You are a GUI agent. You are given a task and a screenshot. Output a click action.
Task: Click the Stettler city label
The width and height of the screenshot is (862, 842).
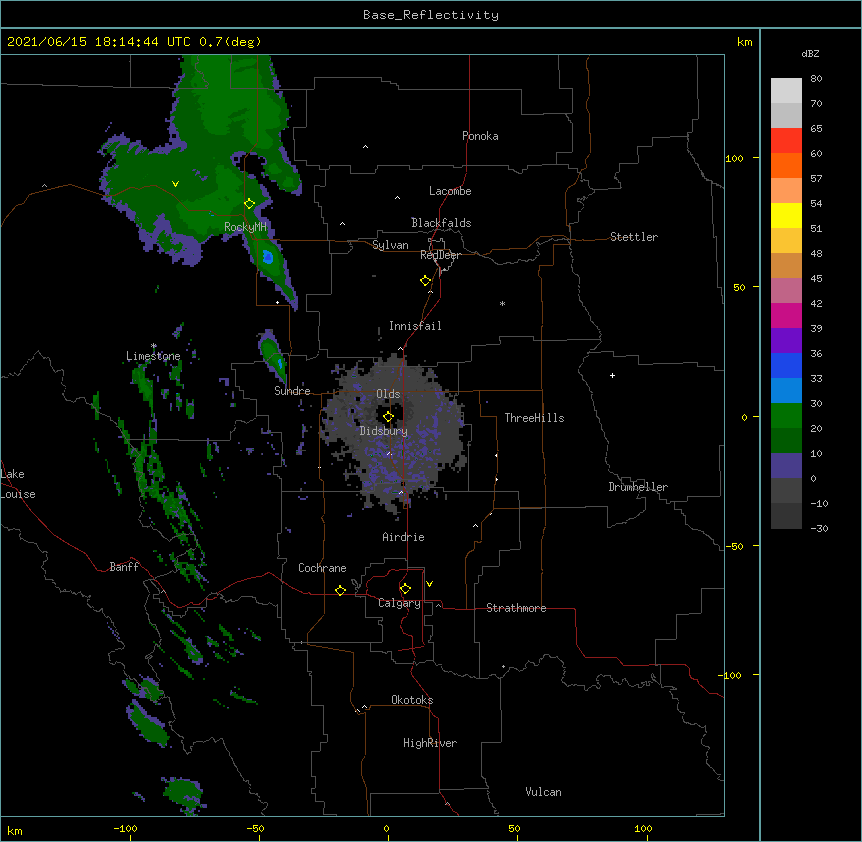coord(634,237)
